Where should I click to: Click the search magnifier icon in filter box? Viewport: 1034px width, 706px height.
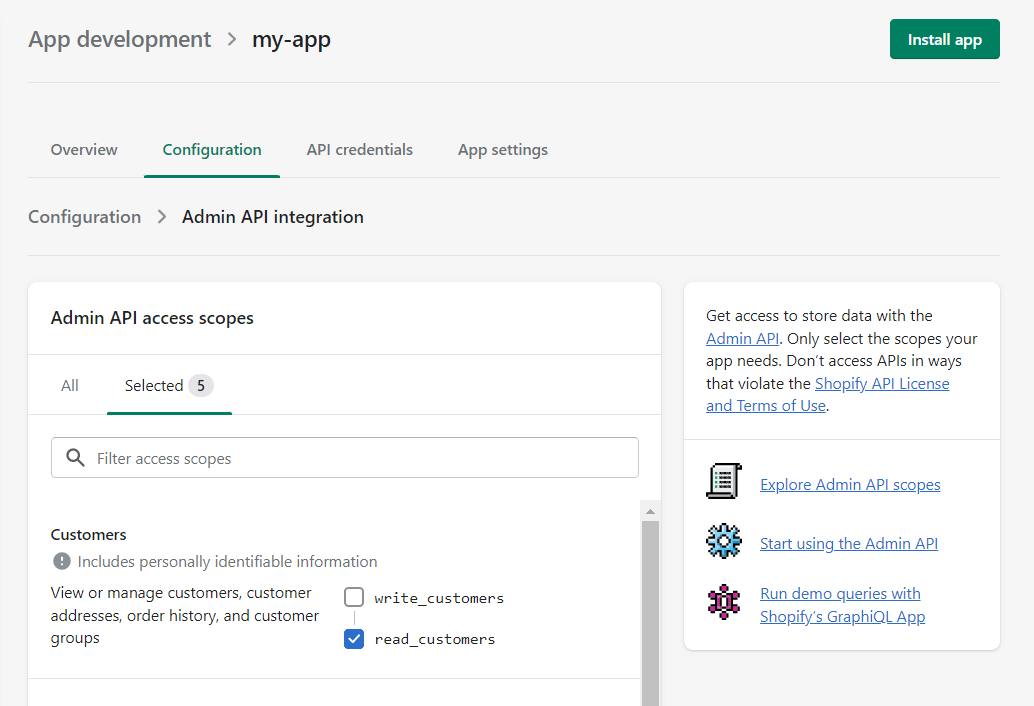coord(75,457)
